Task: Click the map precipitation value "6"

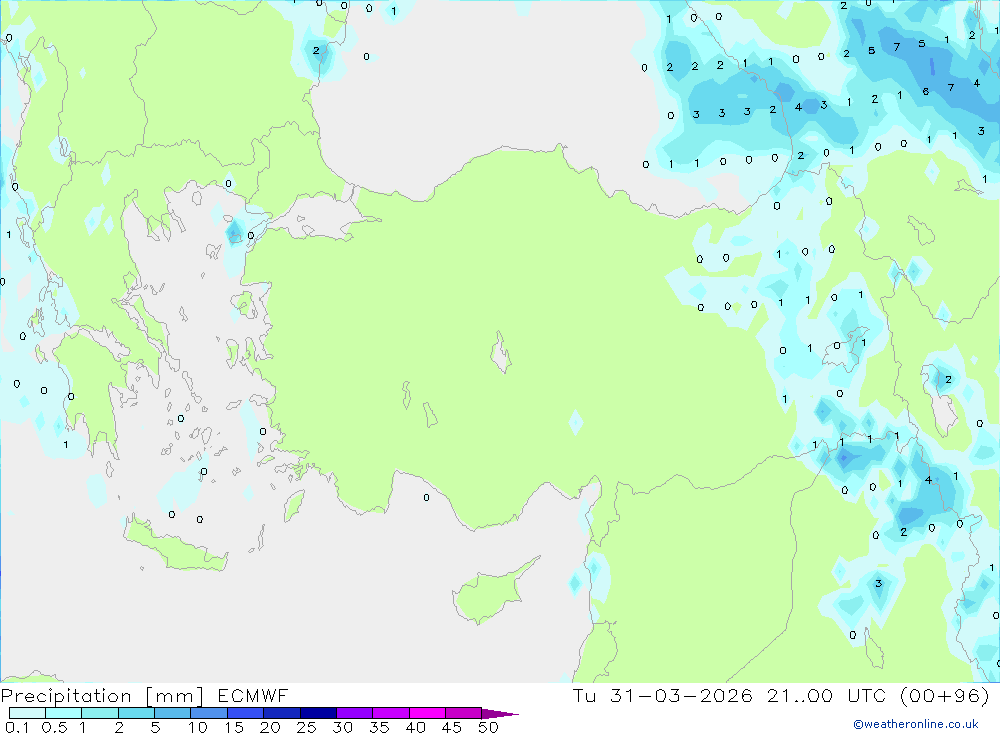Action: point(925,91)
